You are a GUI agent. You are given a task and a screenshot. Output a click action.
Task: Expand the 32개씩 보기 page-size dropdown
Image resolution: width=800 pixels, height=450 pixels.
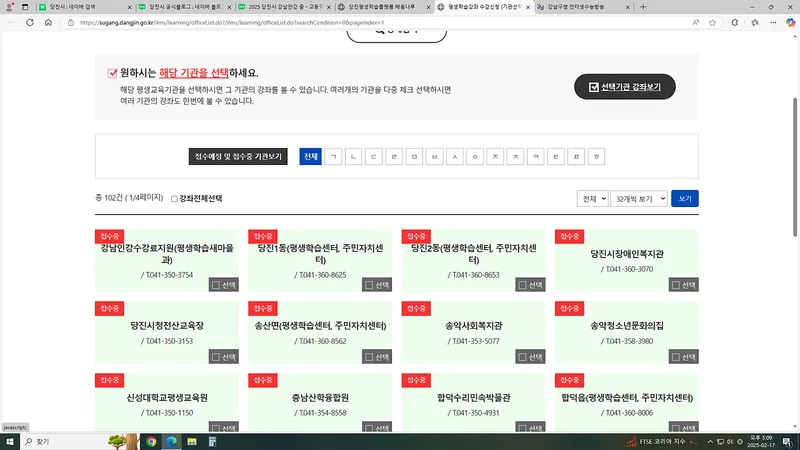click(638, 198)
